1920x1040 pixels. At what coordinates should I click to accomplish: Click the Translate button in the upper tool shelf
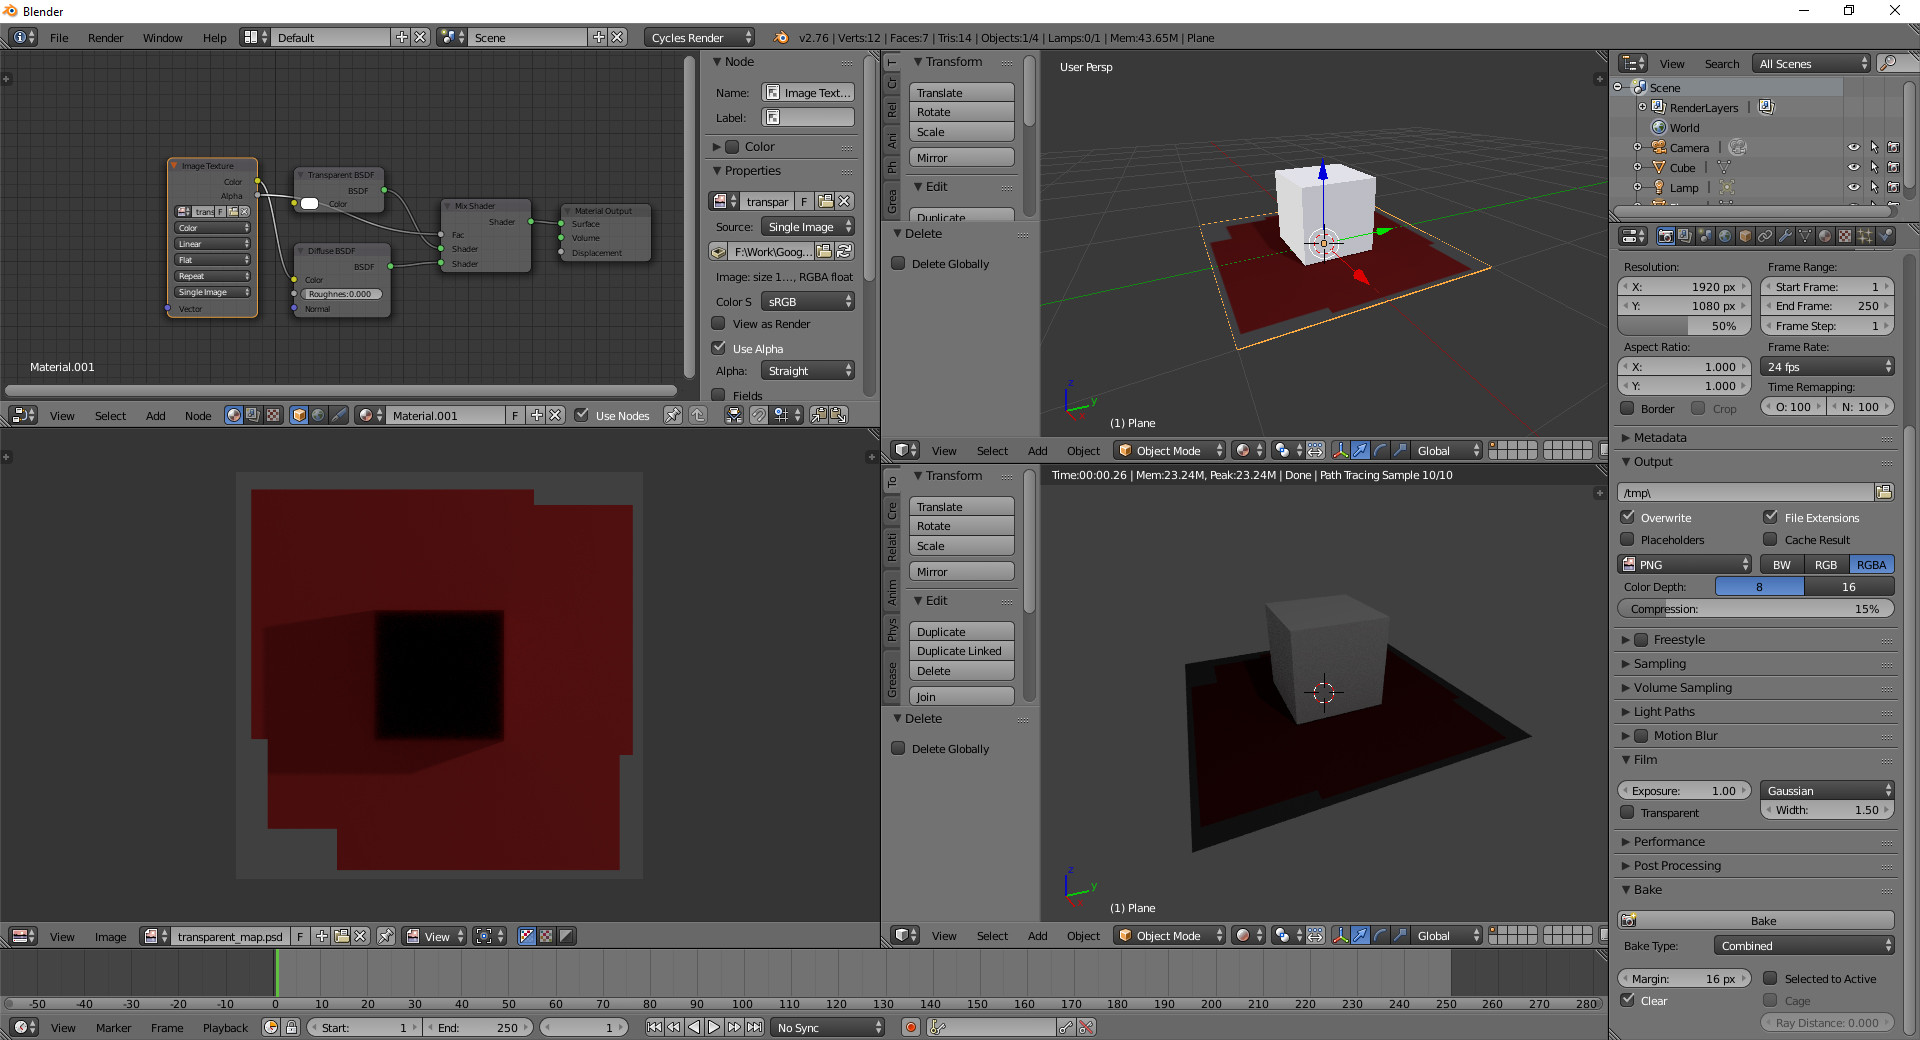962,93
